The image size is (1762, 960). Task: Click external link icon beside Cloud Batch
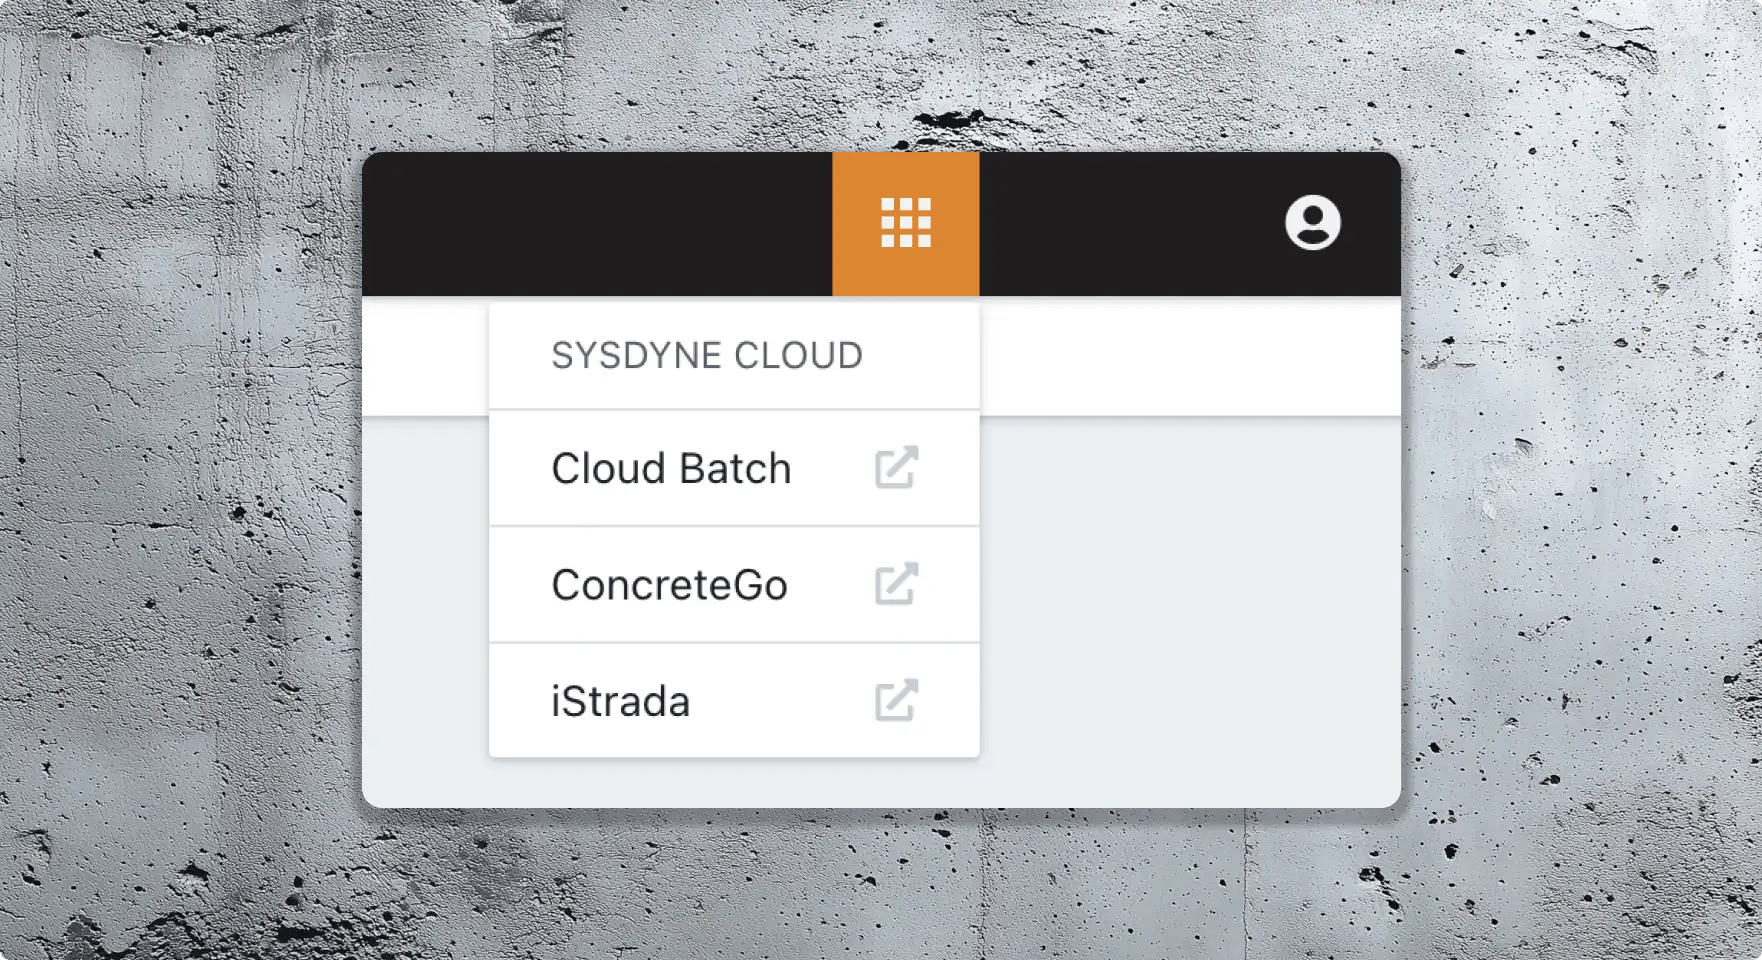click(896, 467)
